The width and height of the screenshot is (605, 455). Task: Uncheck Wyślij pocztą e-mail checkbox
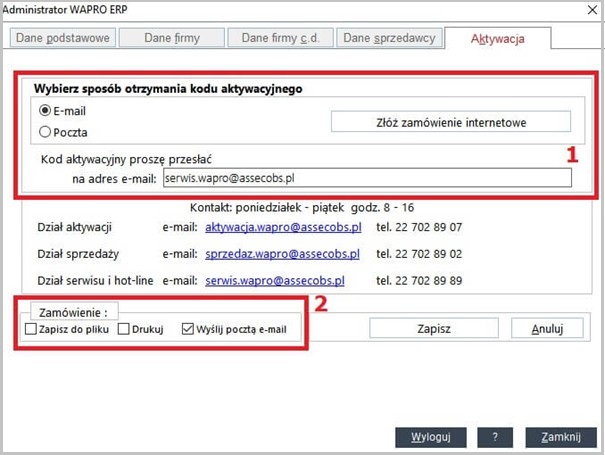[189, 328]
